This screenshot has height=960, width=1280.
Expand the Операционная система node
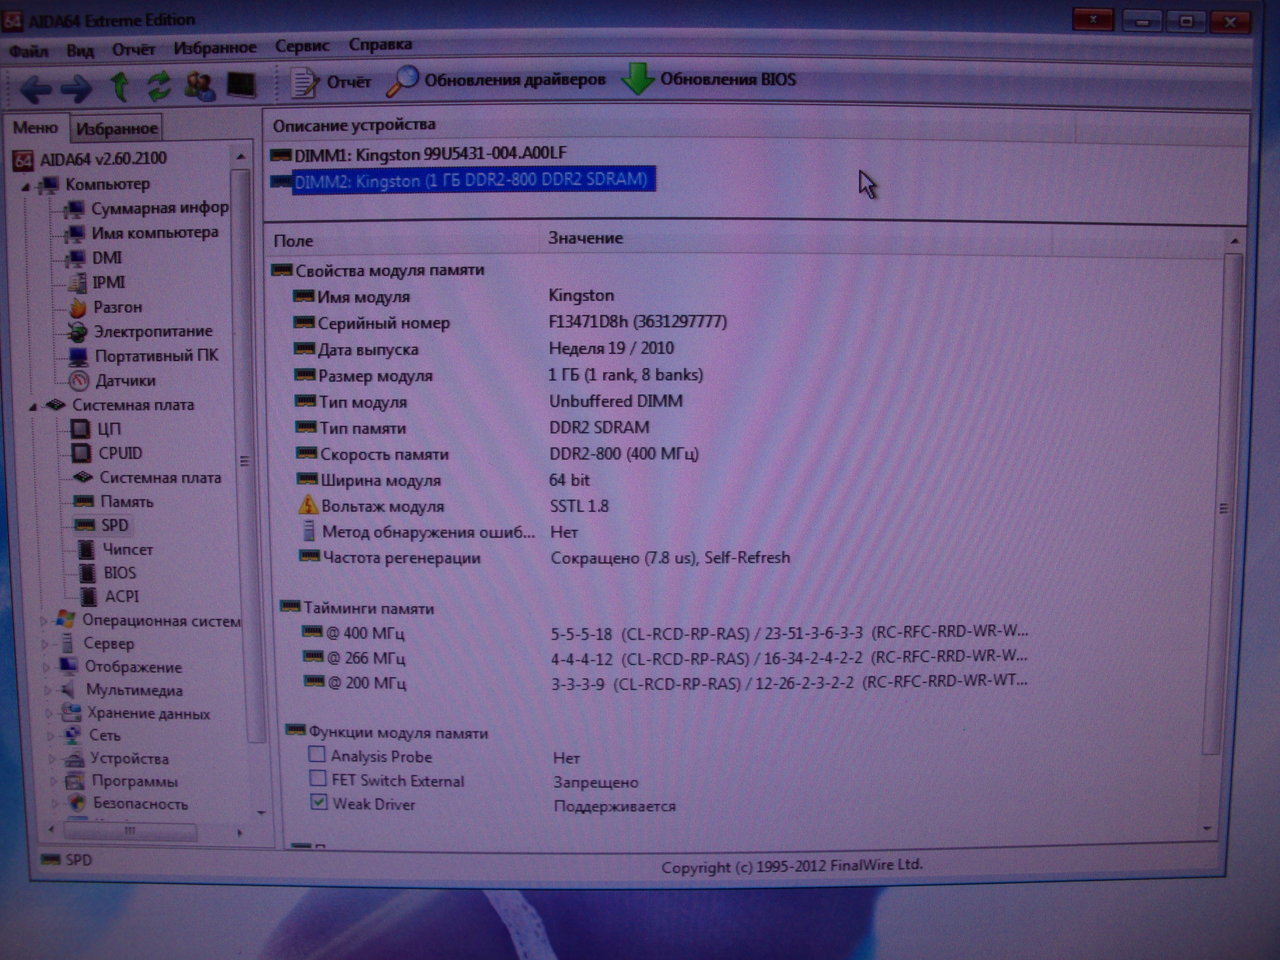click(45, 621)
